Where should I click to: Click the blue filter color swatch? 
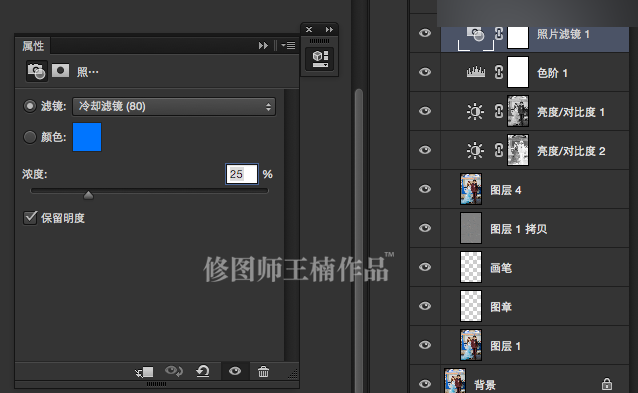click(x=87, y=137)
